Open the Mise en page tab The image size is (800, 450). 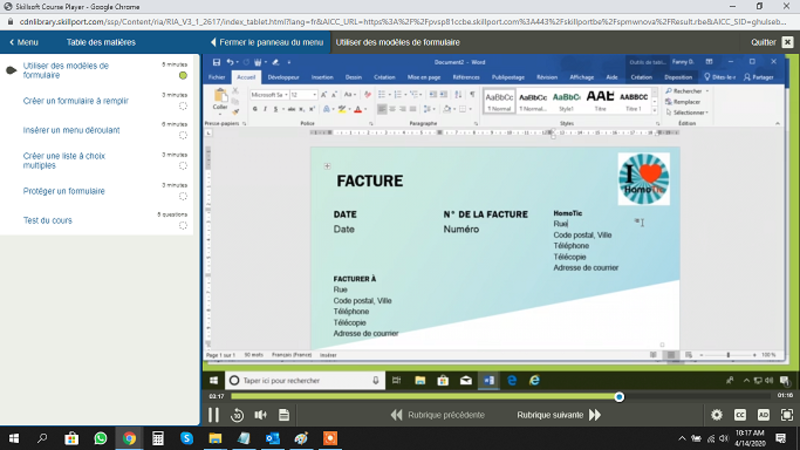tap(423, 78)
